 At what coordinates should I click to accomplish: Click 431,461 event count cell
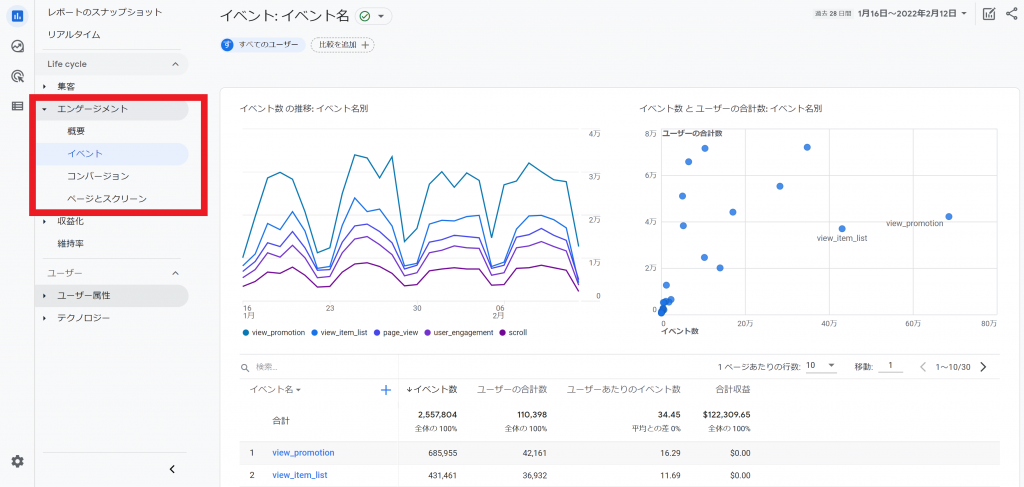point(441,475)
